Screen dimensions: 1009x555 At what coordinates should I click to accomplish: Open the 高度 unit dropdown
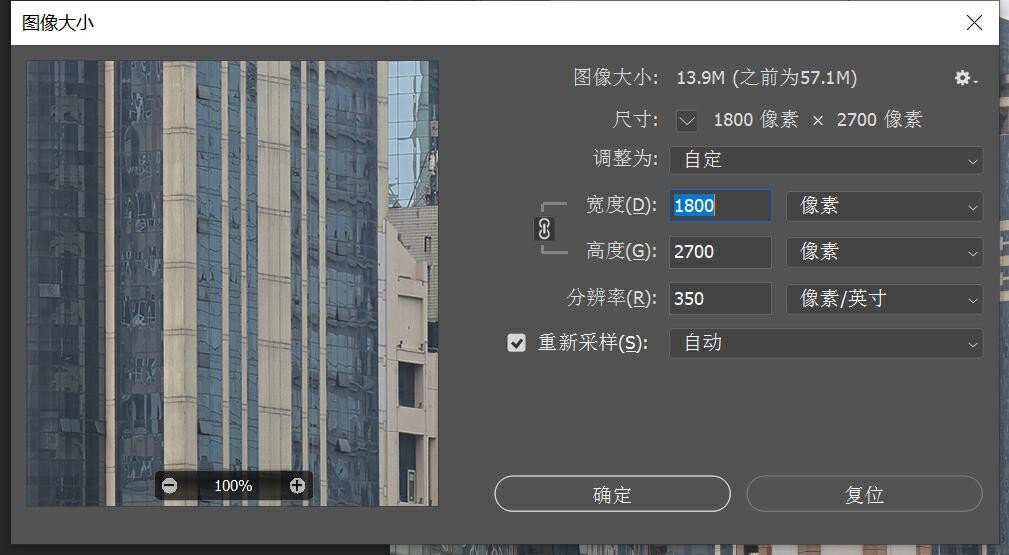(884, 252)
